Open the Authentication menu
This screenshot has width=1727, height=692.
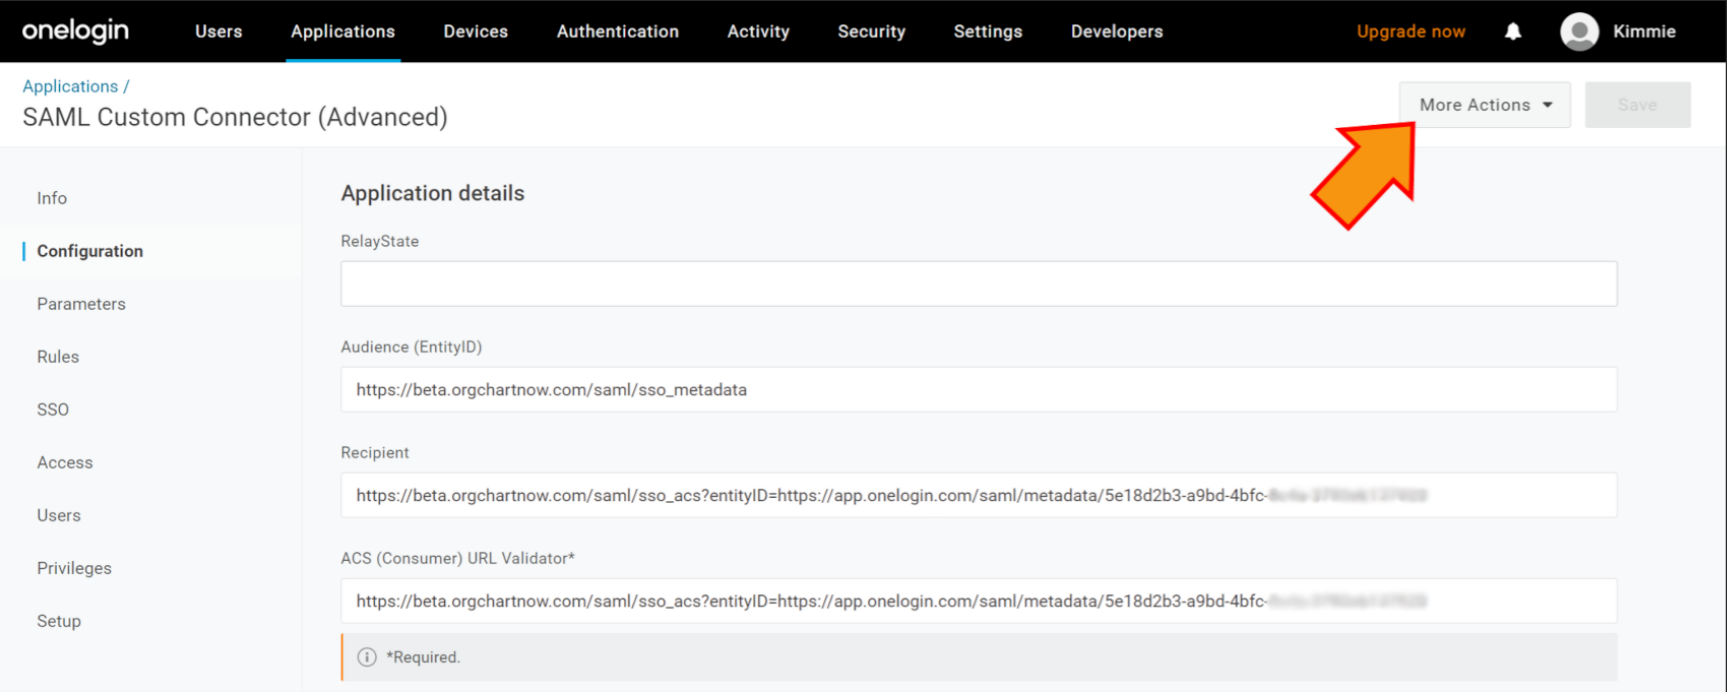pos(618,31)
